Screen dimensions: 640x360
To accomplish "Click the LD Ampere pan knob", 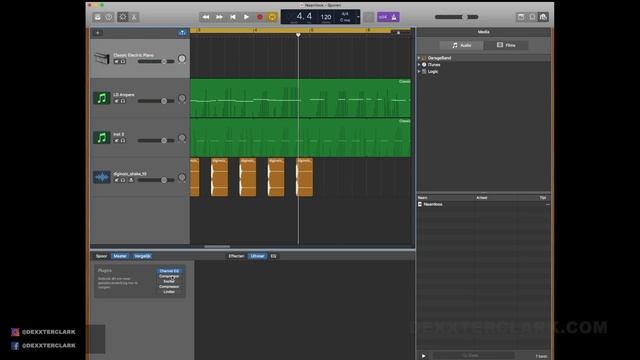I will pos(182,98).
